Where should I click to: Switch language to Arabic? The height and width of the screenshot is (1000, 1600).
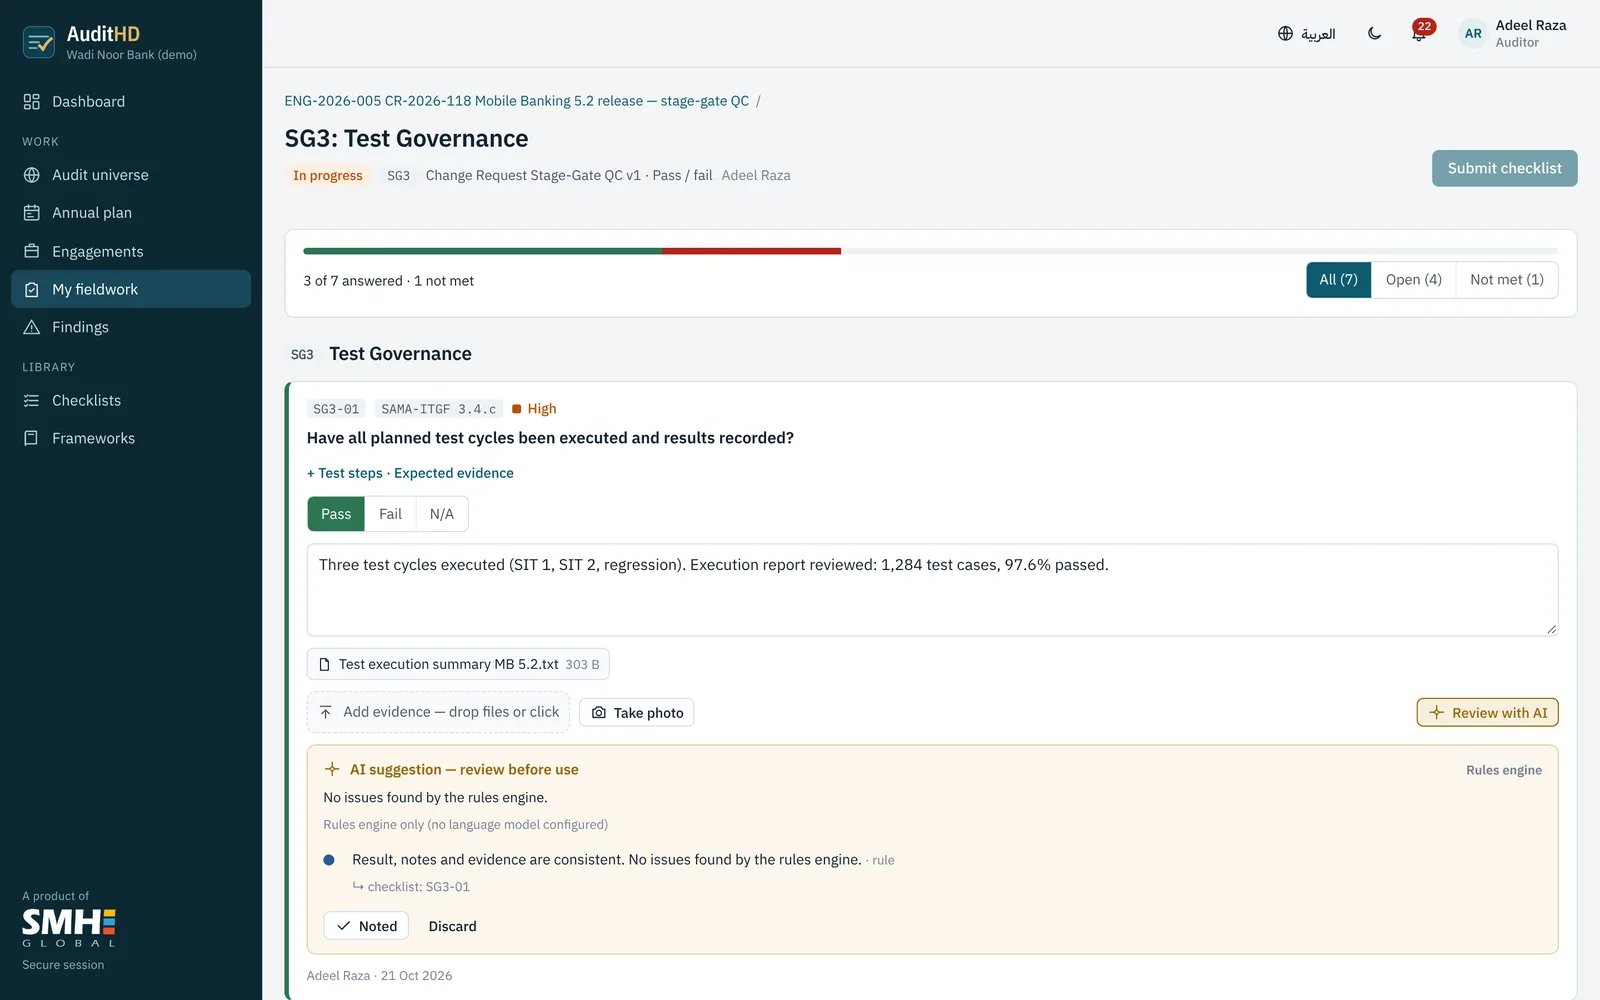click(1306, 34)
